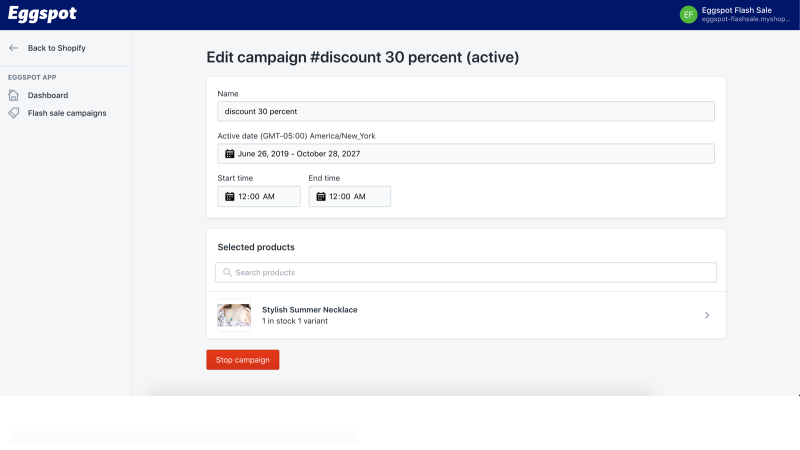Focus the Search products field
The width and height of the screenshot is (800, 450).
[466, 272]
